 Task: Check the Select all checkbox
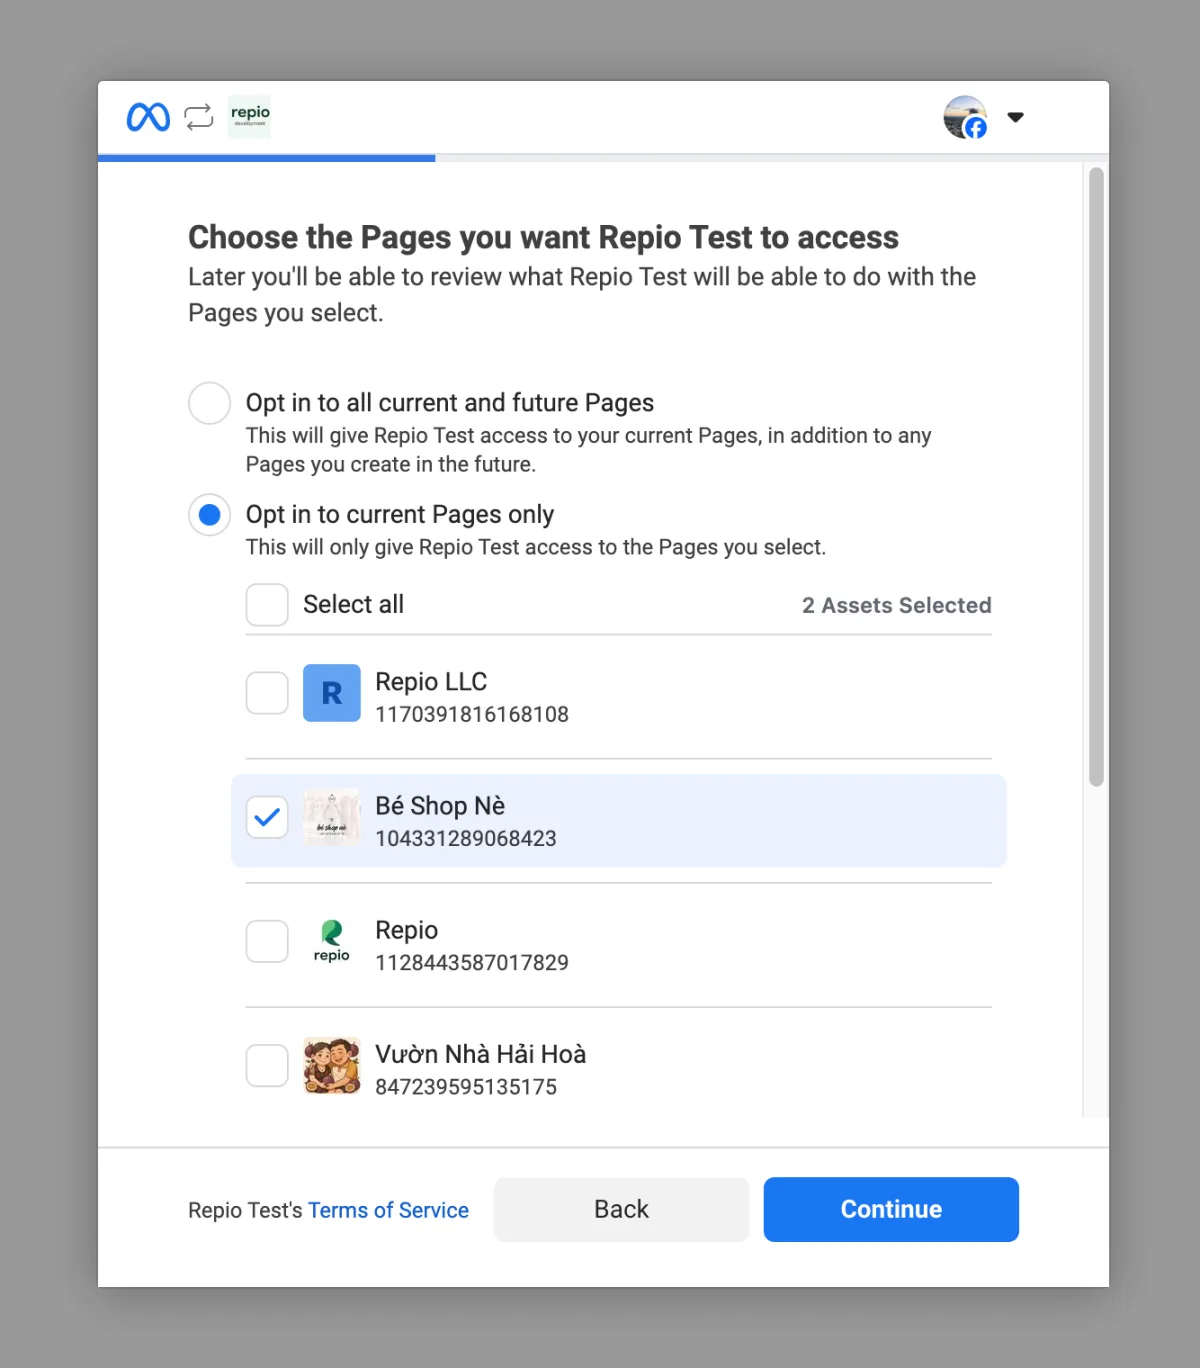click(267, 605)
